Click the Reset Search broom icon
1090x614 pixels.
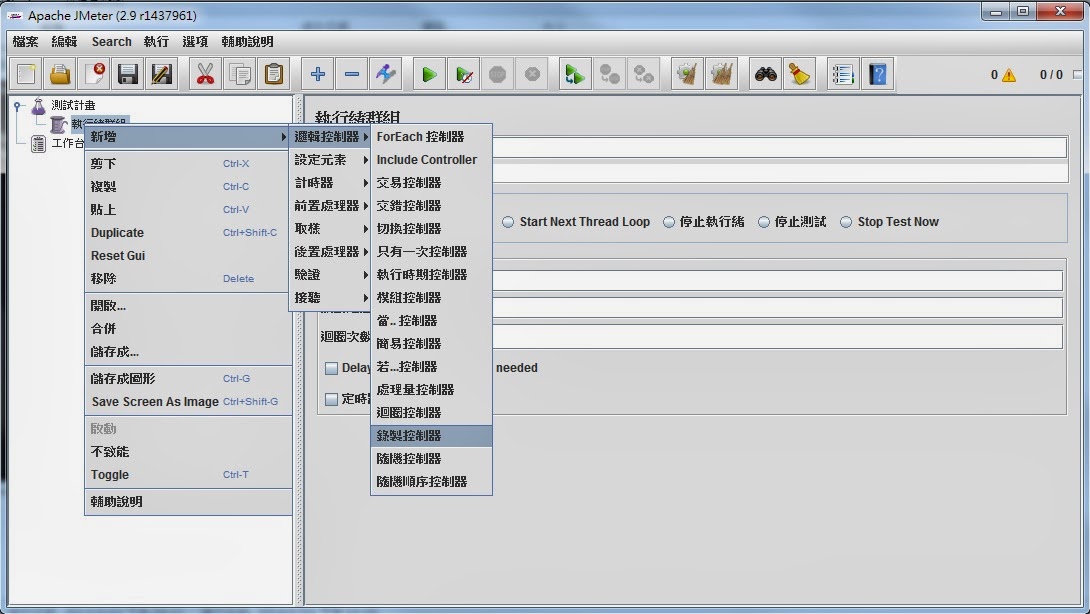799,74
